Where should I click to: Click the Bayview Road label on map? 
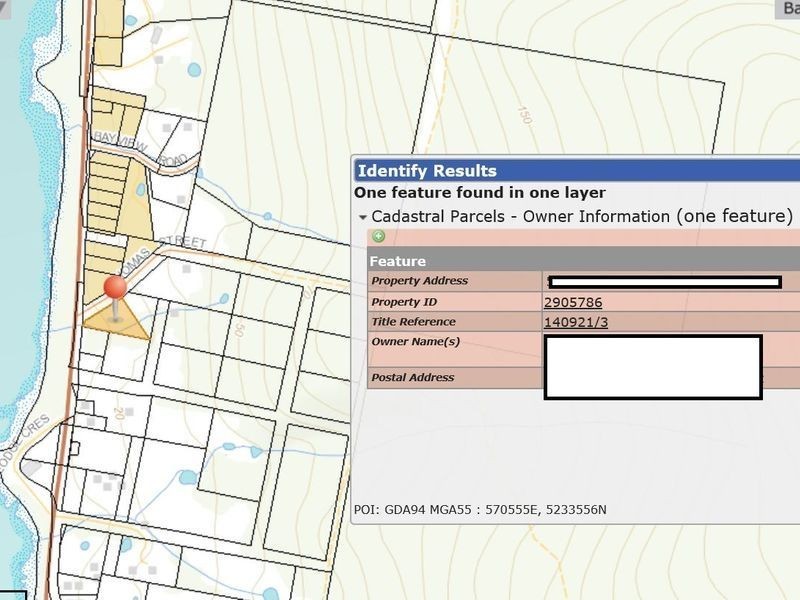coord(141,148)
